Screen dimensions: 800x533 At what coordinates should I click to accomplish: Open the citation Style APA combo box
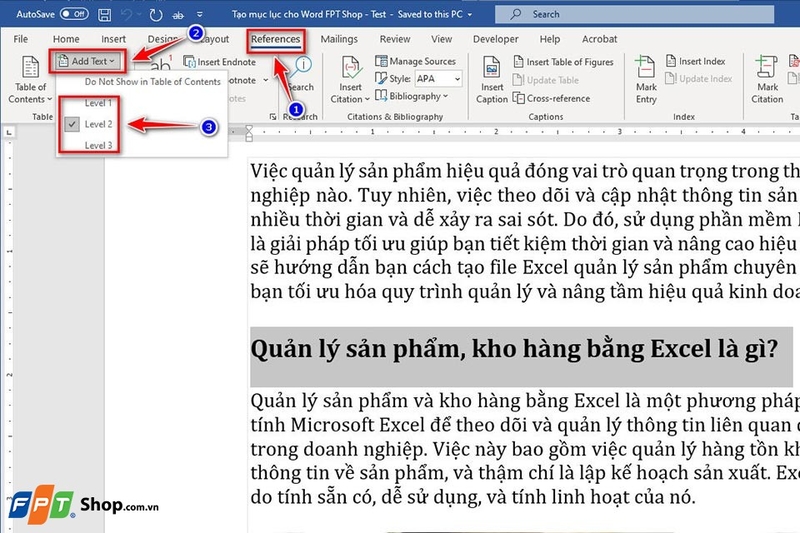coord(438,79)
